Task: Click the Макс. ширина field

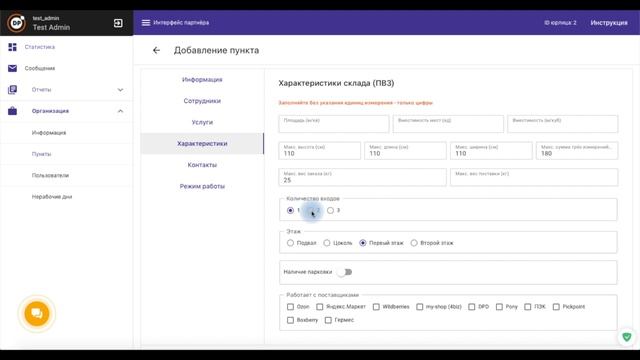Action: (491, 151)
